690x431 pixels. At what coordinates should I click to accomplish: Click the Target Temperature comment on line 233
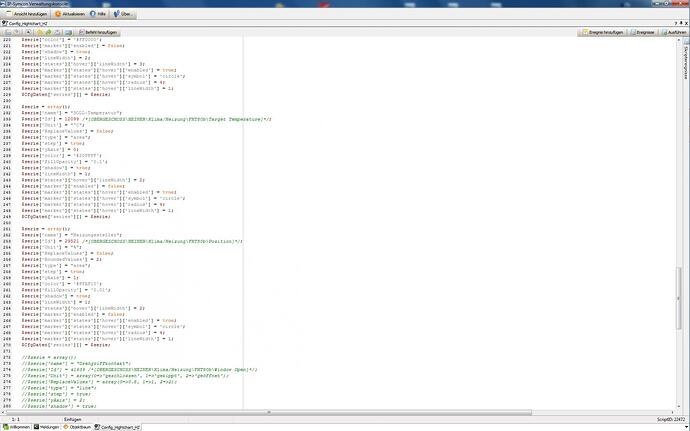coord(177,119)
